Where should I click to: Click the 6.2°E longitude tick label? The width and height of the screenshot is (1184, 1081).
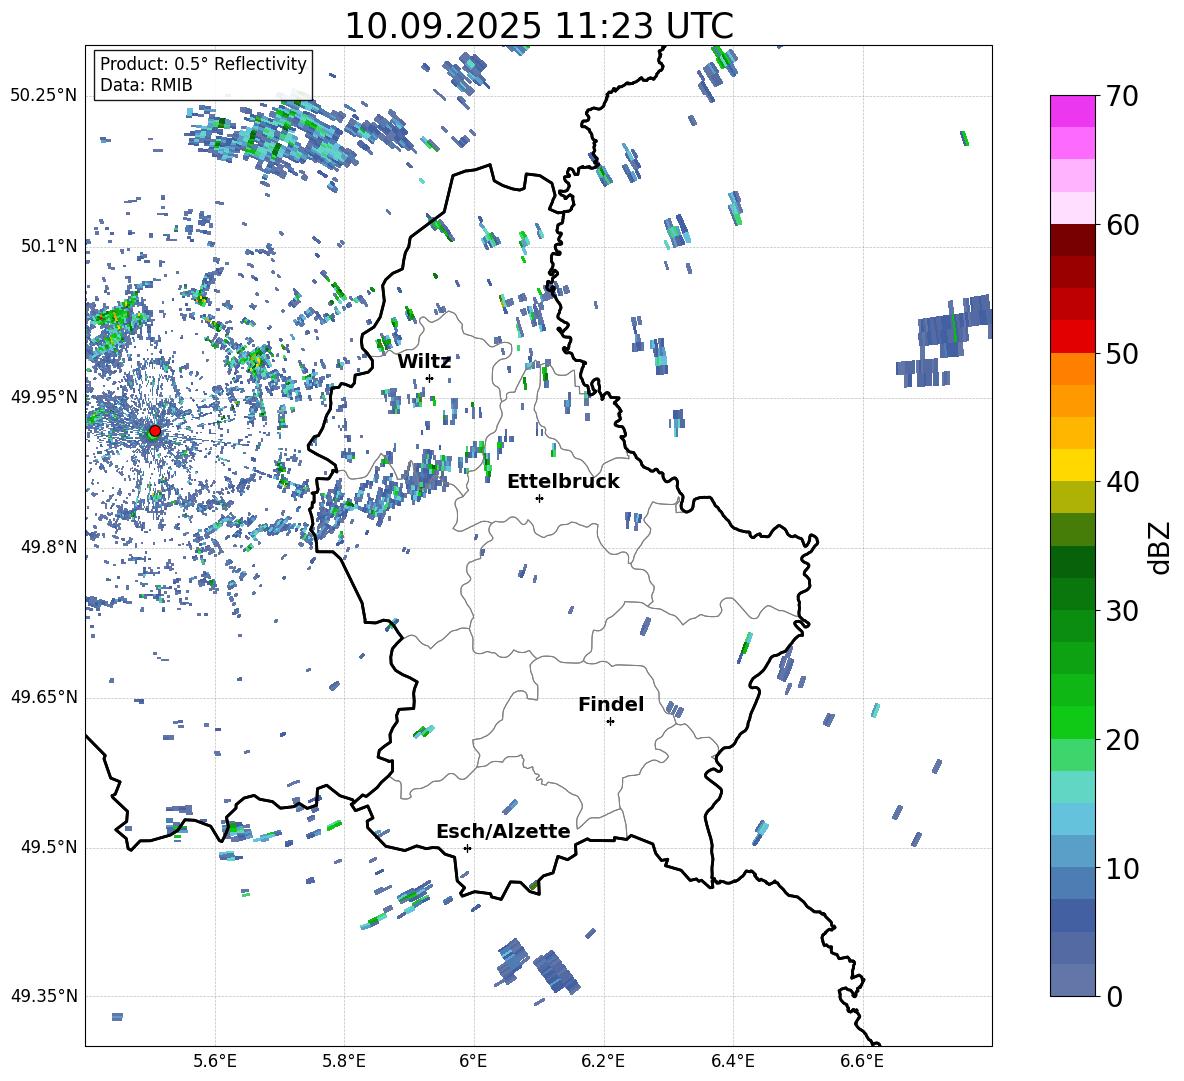click(603, 1060)
